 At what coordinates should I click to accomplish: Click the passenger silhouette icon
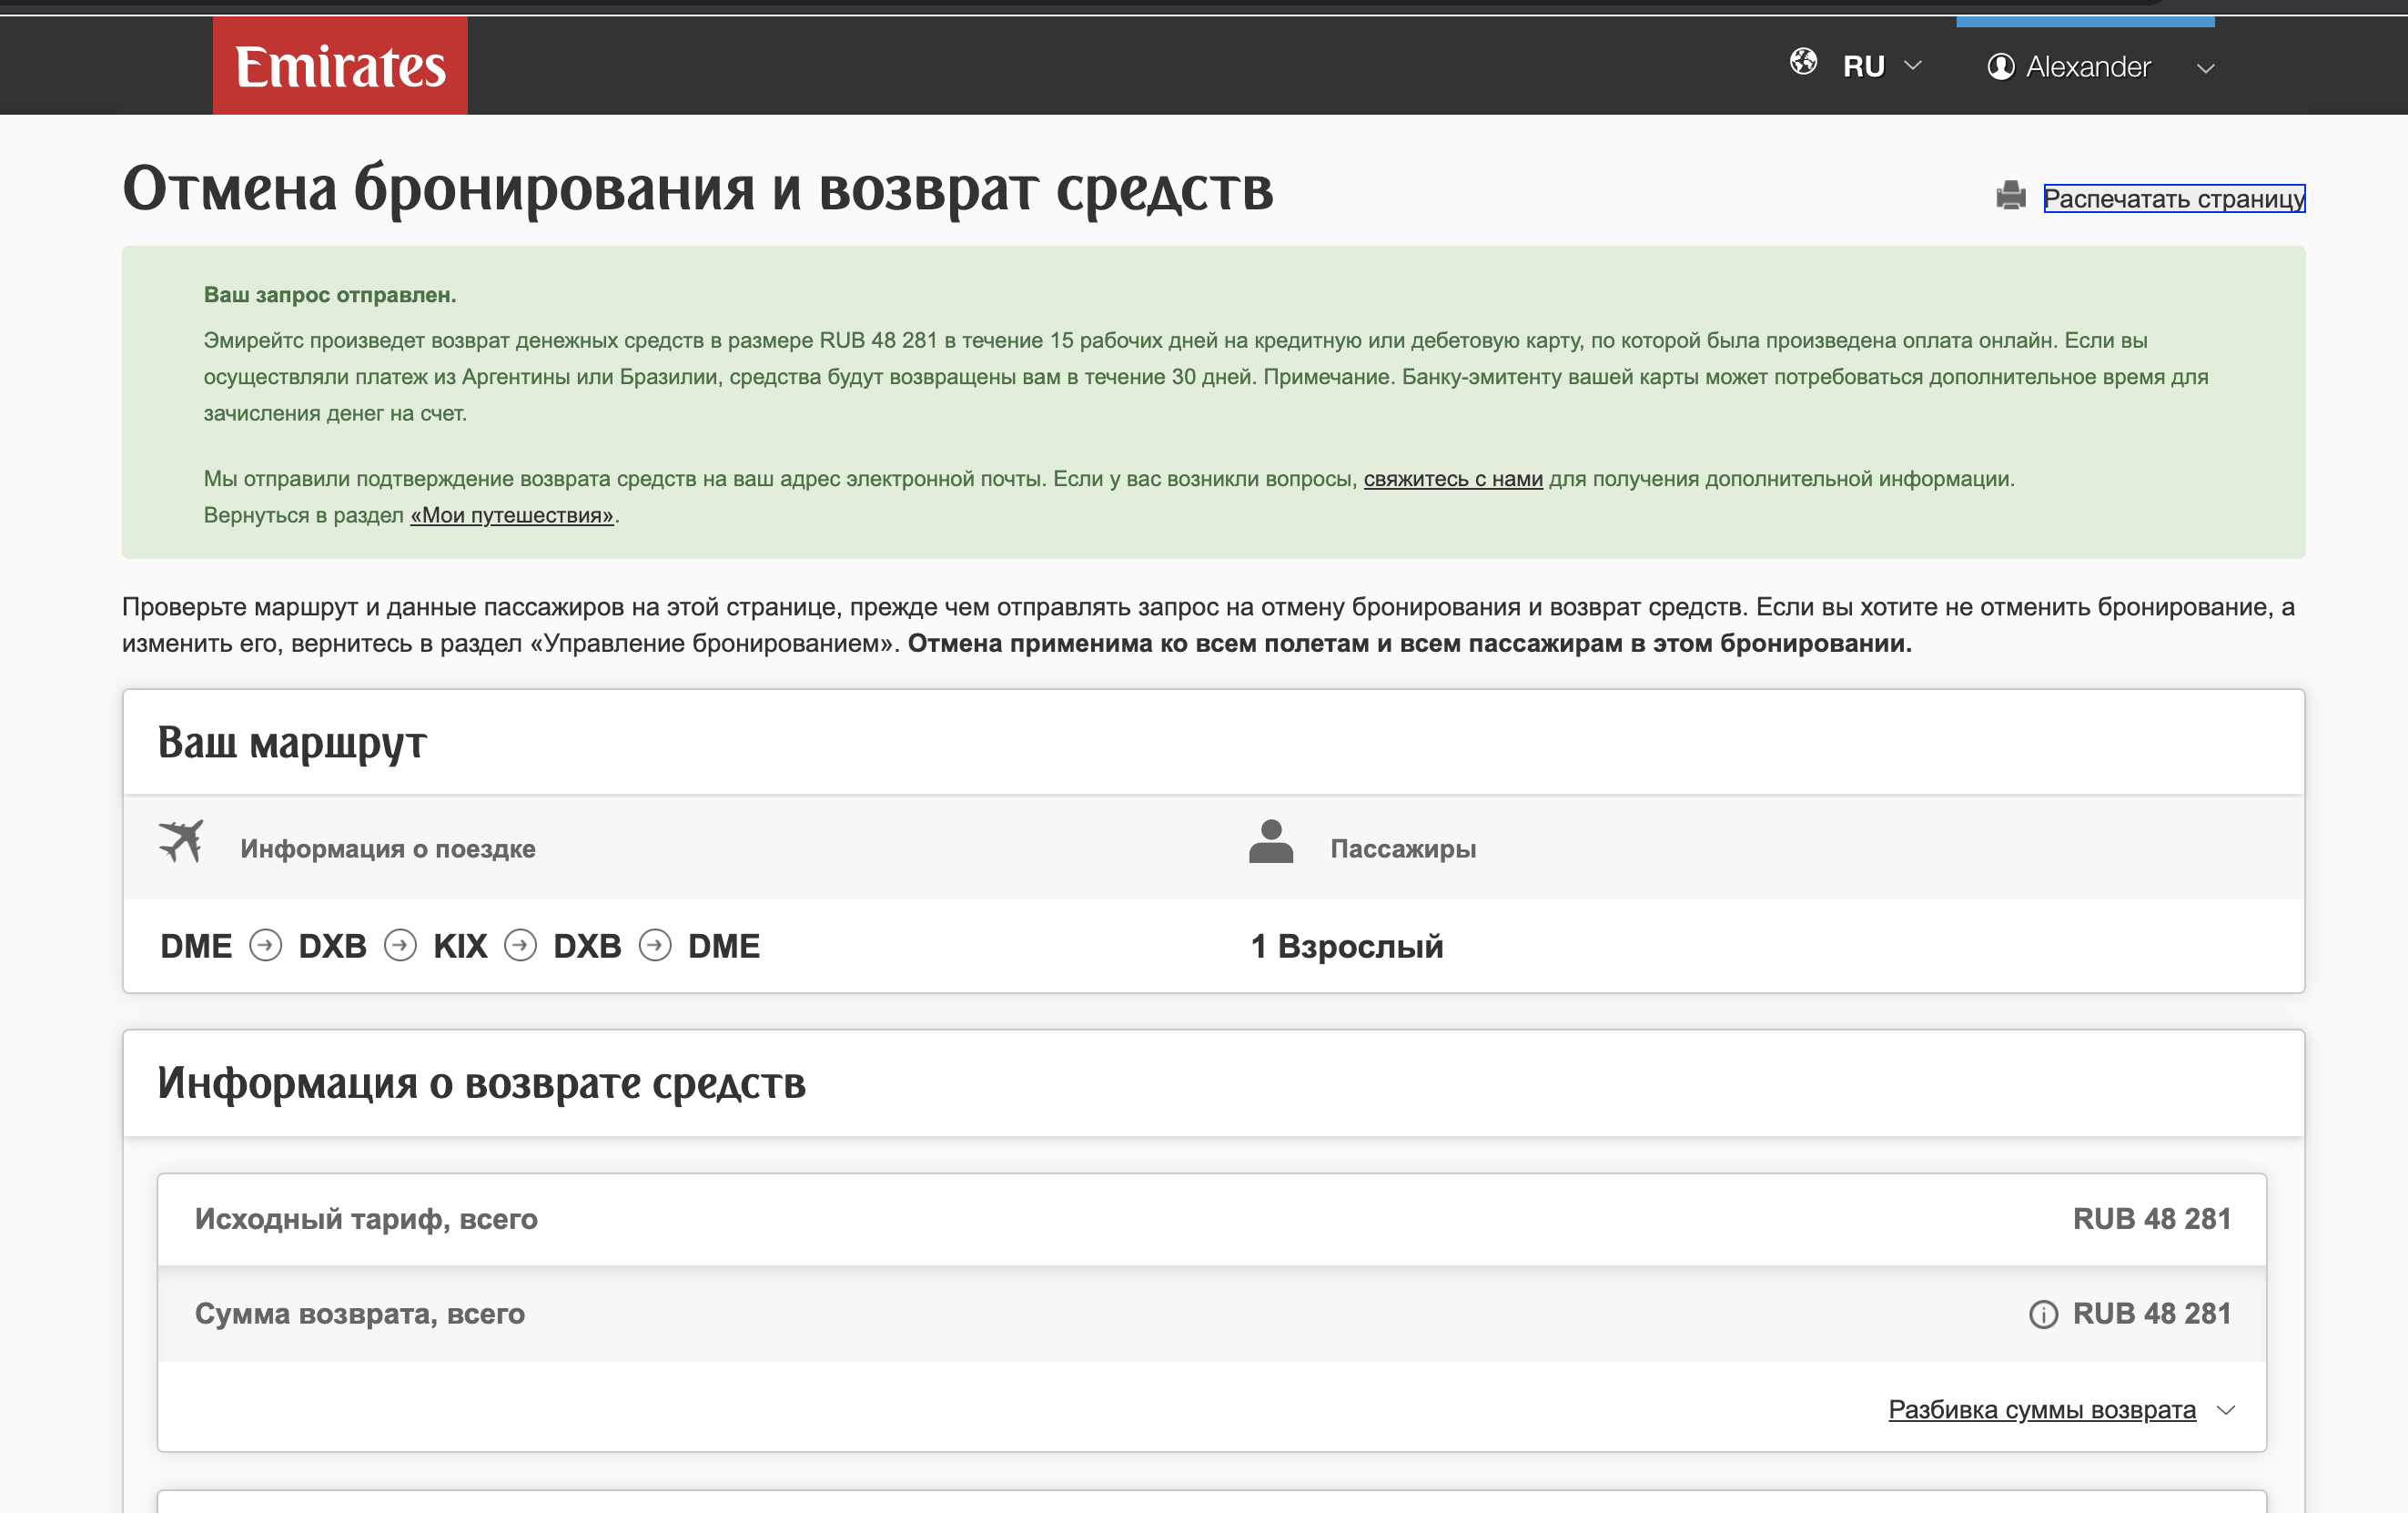click(1271, 841)
